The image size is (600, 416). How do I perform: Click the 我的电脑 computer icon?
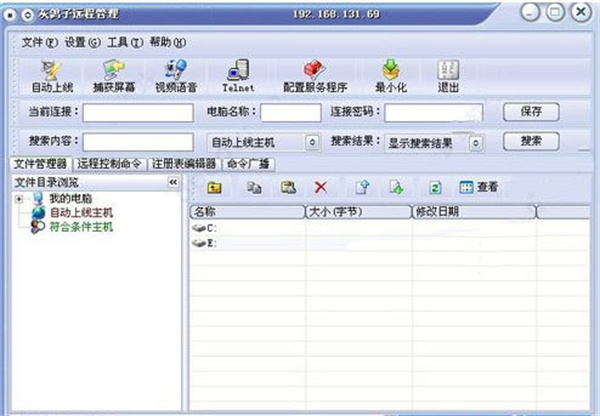point(38,198)
